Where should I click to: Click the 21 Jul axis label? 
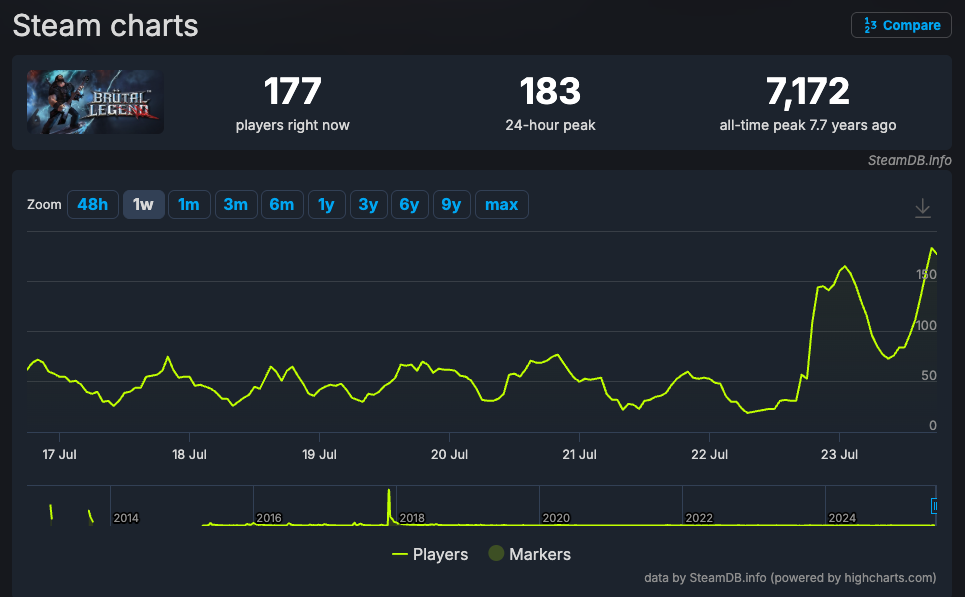[x=579, y=454]
